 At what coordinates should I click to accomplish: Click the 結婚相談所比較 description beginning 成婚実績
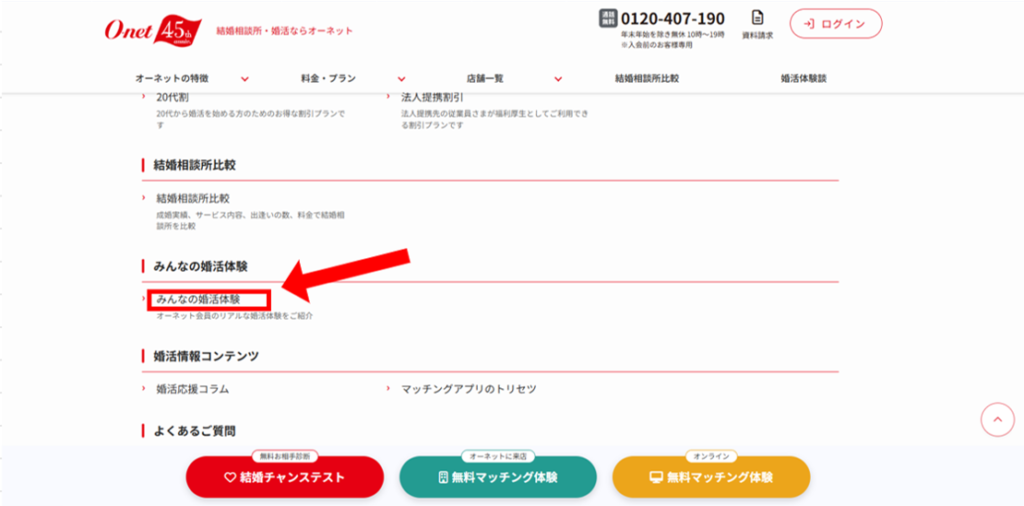click(x=251, y=220)
